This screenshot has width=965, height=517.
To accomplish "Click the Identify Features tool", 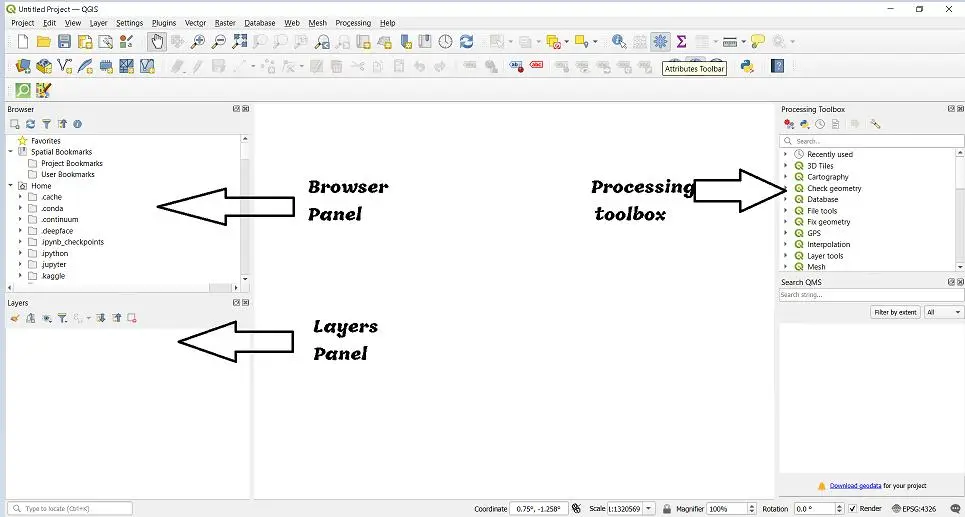I will tap(618, 41).
